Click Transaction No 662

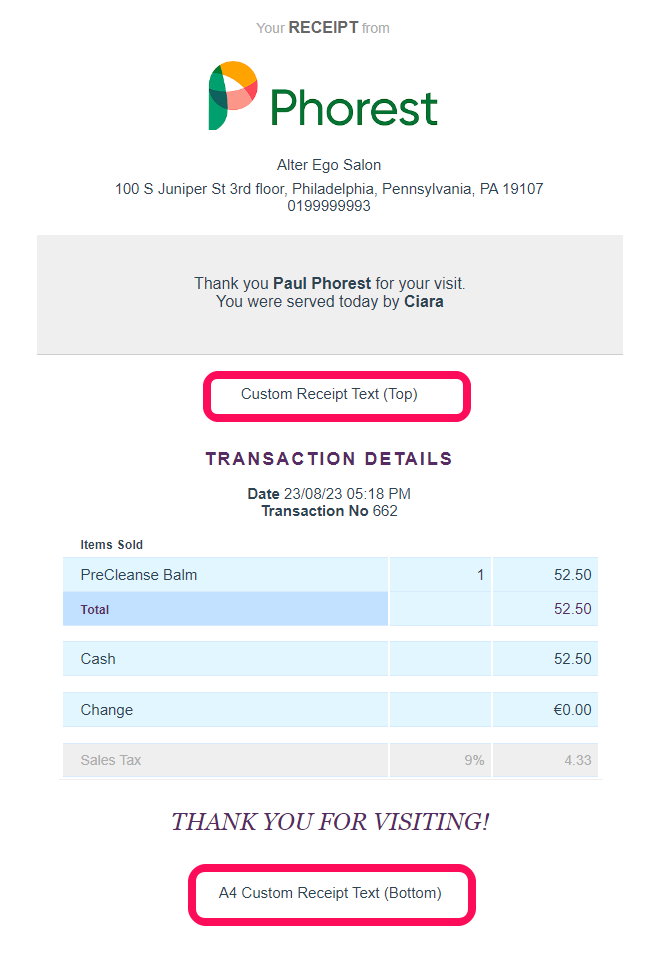tap(330, 511)
